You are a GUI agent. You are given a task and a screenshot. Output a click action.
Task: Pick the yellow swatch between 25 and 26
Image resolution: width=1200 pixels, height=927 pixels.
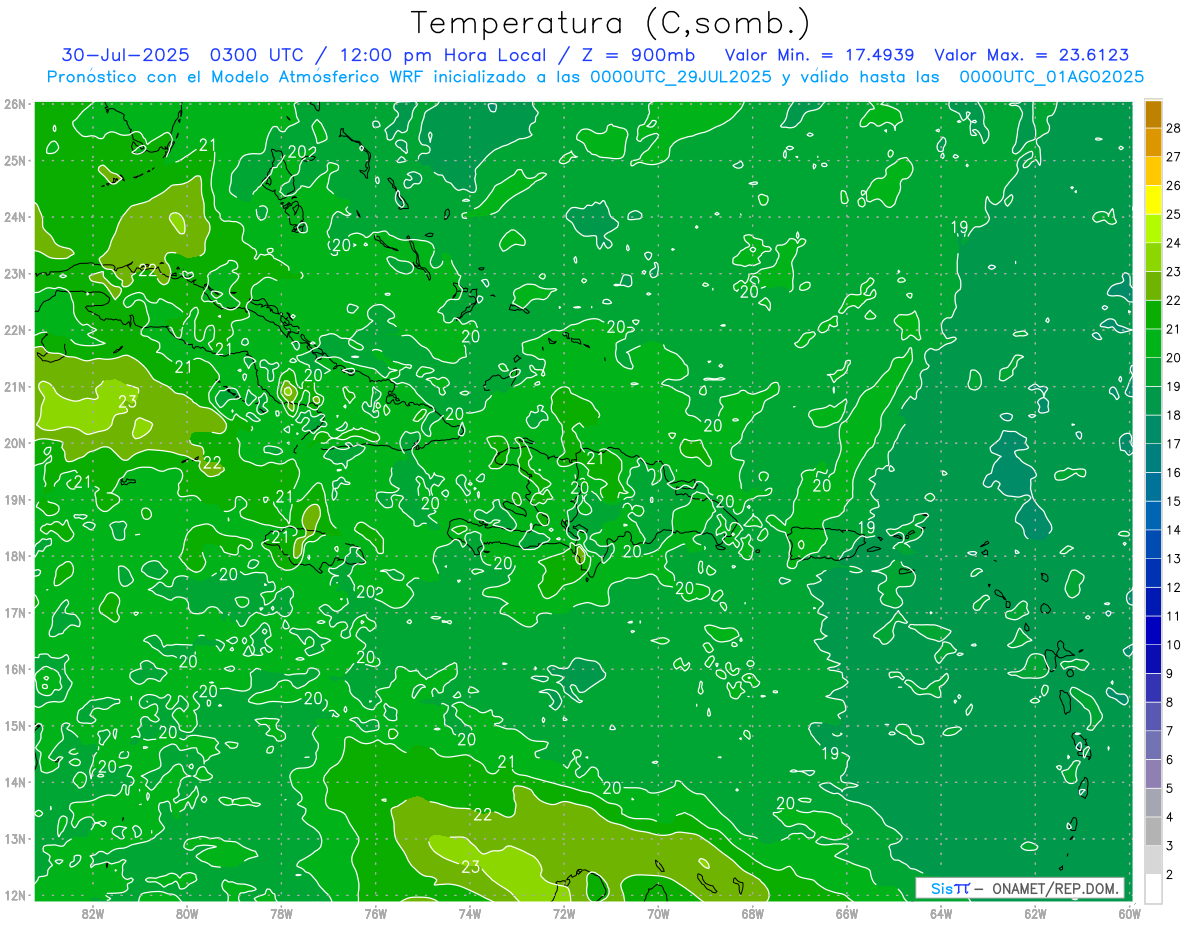[1153, 200]
